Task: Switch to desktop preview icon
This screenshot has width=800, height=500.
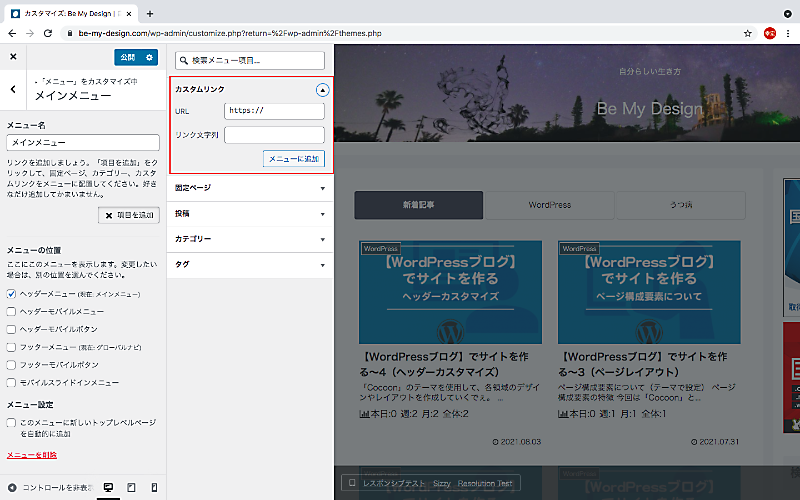Action: tap(108, 487)
